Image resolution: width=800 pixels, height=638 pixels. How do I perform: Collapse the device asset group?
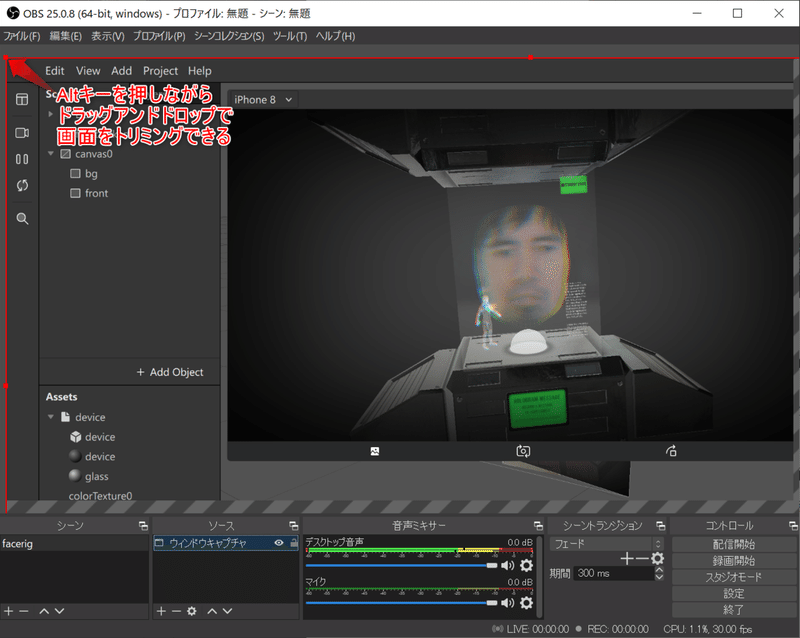point(51,417)
